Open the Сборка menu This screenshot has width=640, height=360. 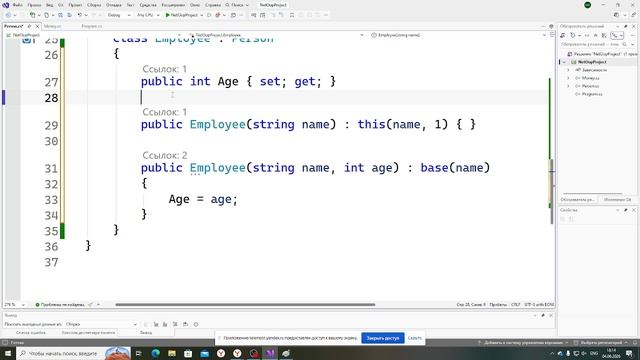pyautogui.click(x=94, y=5)
